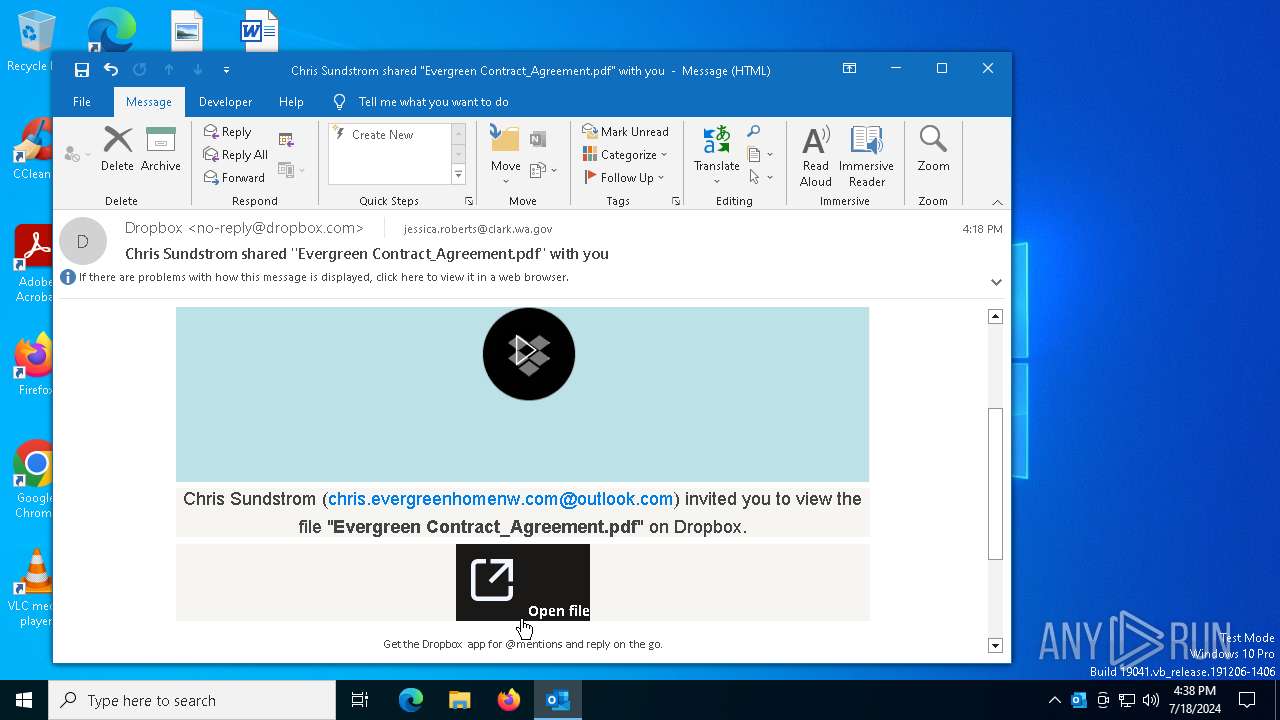Click the Undo arrow in the title bar
The height and width of the screenshot is (720, 1280).
click(x=111, y=70)
